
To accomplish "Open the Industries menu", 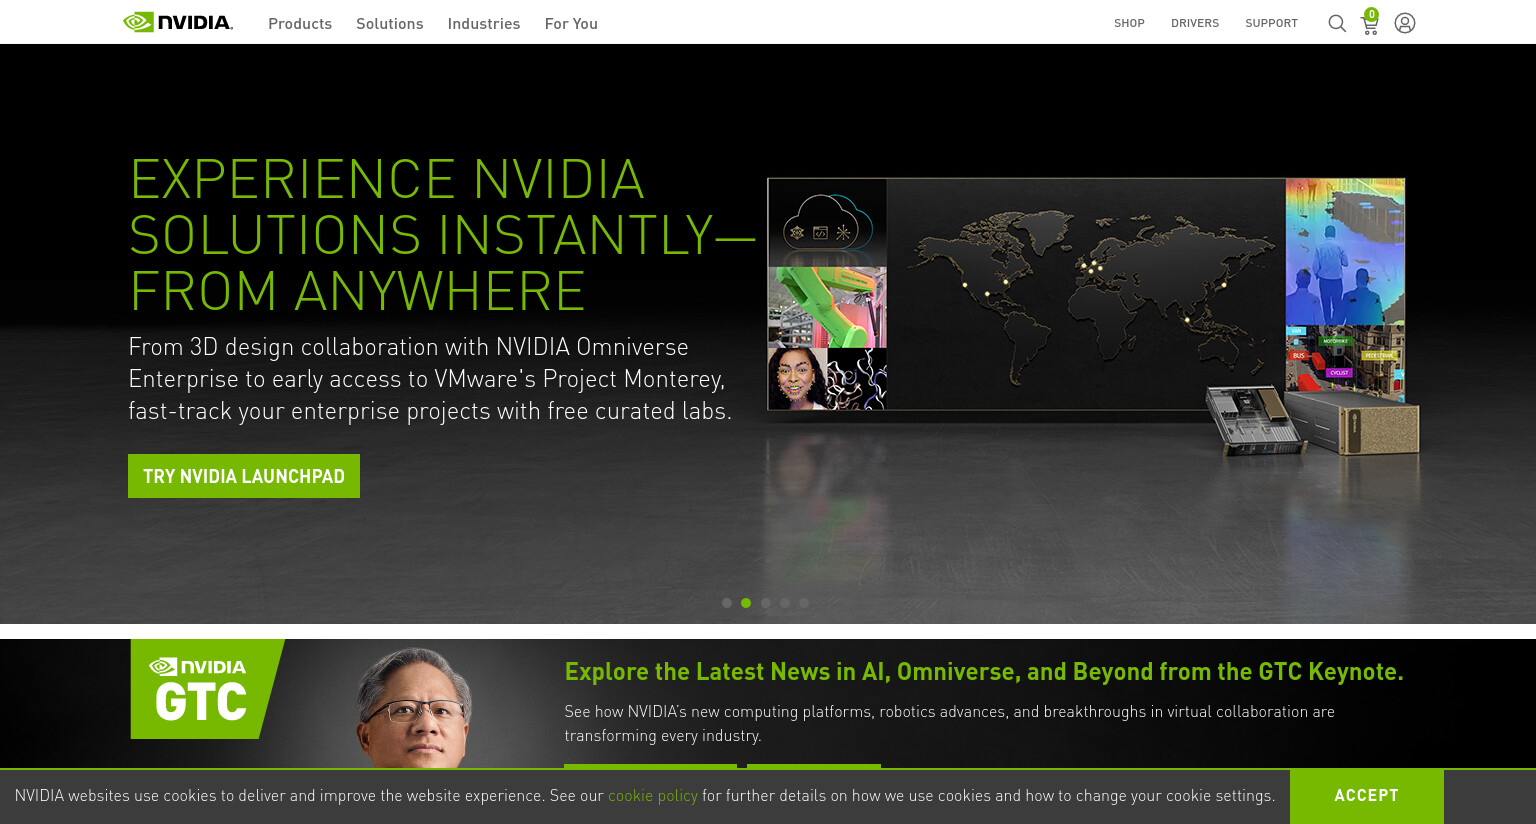I will 484,23.
